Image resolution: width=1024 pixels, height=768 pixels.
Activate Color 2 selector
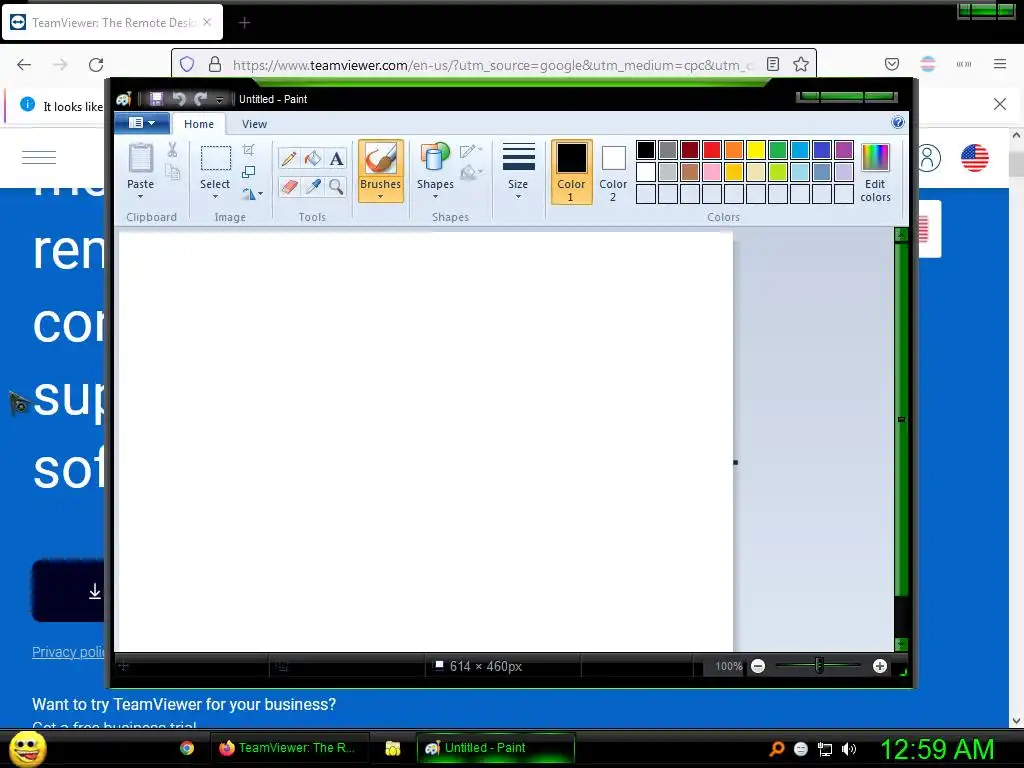pyautogui.click(x=613, y=172)
